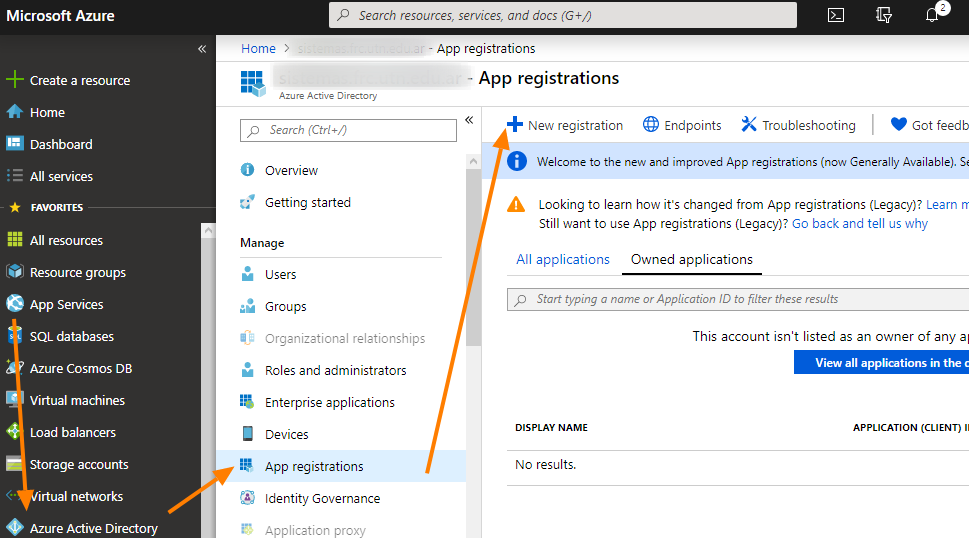Click the Groups people icon
This screenshot has height=538, width=969.
point(247,306)
